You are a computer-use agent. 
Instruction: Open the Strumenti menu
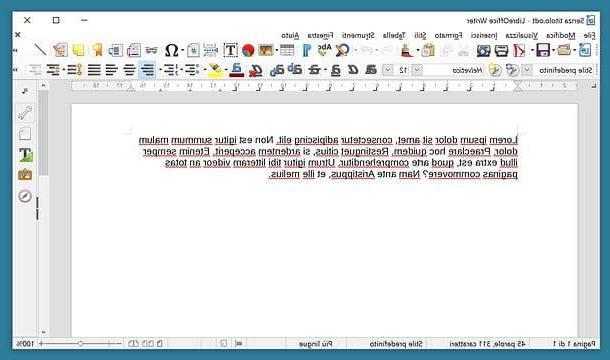358,35
